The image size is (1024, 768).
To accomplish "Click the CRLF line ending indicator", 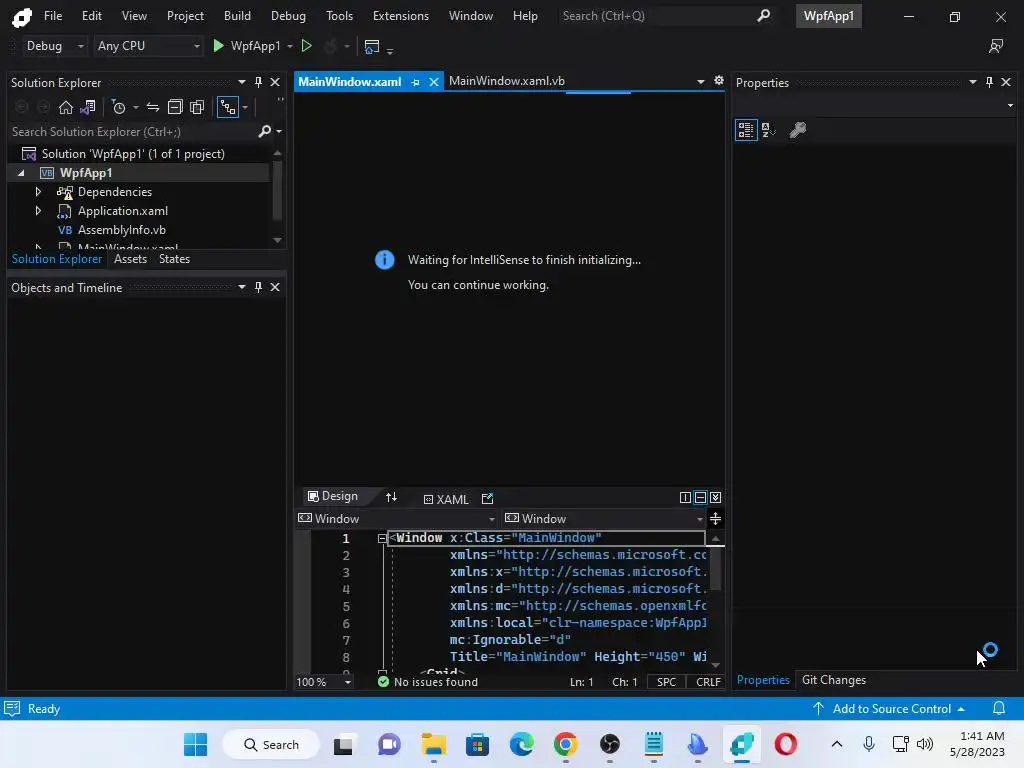I will coord(708,682).
